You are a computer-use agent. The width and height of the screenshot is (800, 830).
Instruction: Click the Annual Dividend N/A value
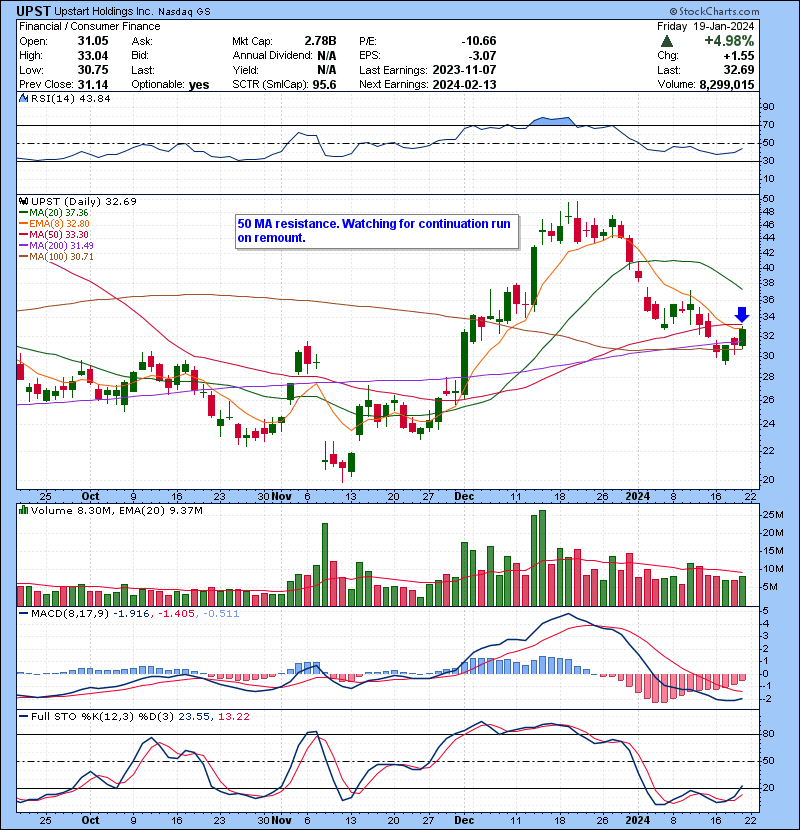click(x=327, y=56)
